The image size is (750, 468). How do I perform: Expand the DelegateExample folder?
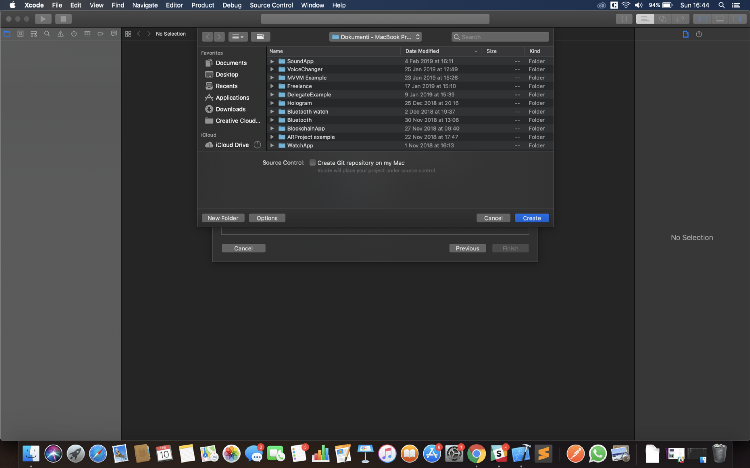[x=272, y=95]
